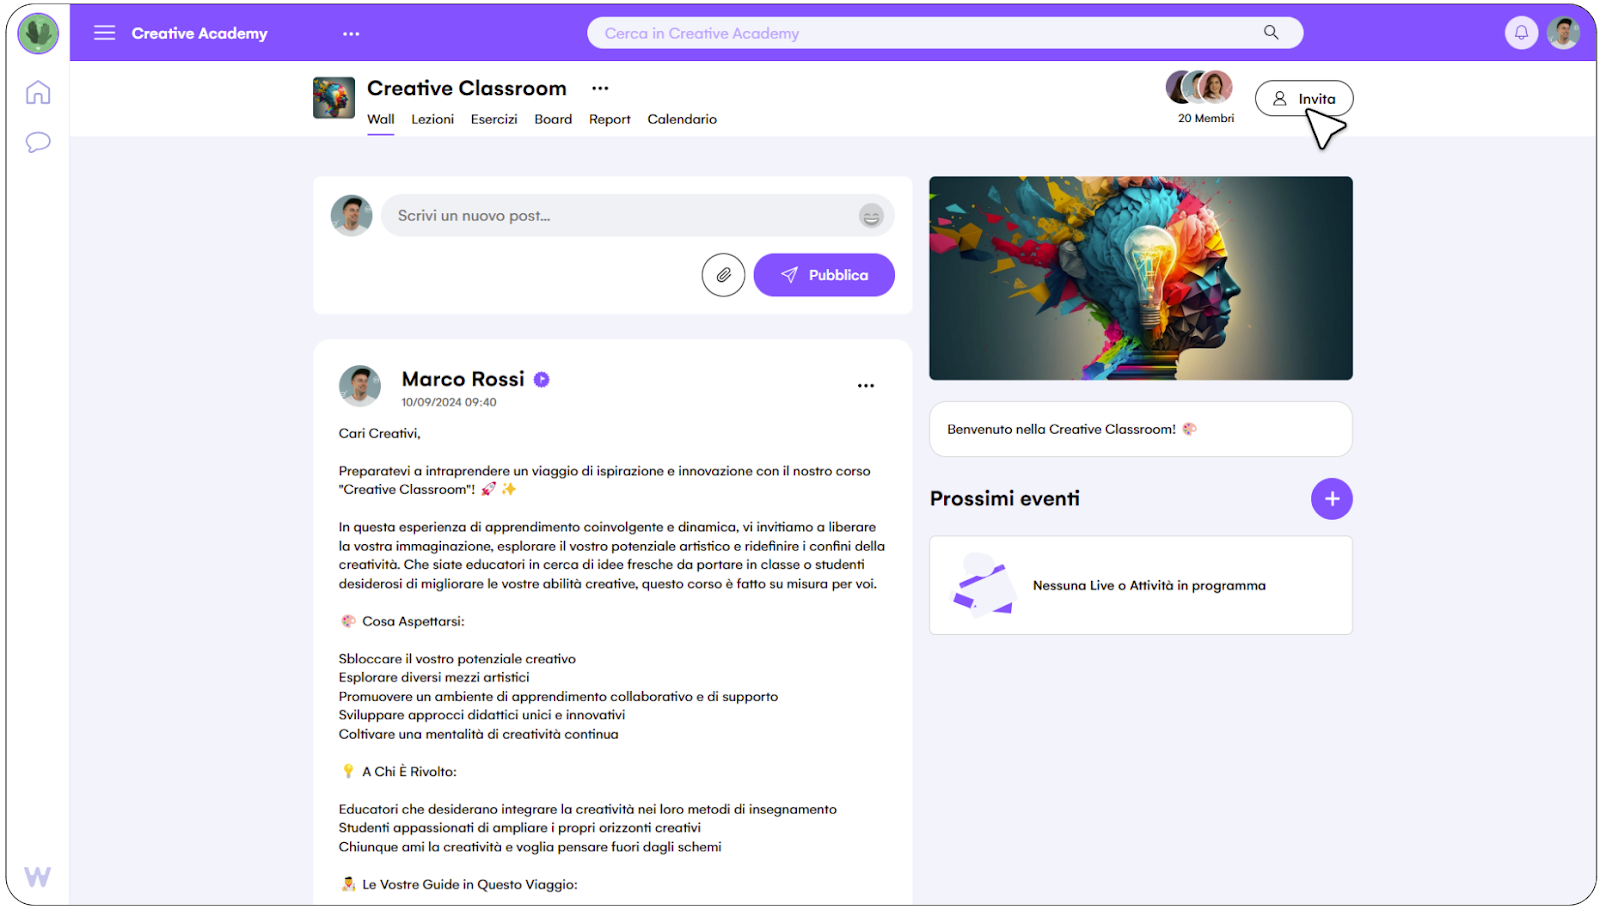
Task: Open the emoji picker in post field
Action: click(x=871, y=216)
